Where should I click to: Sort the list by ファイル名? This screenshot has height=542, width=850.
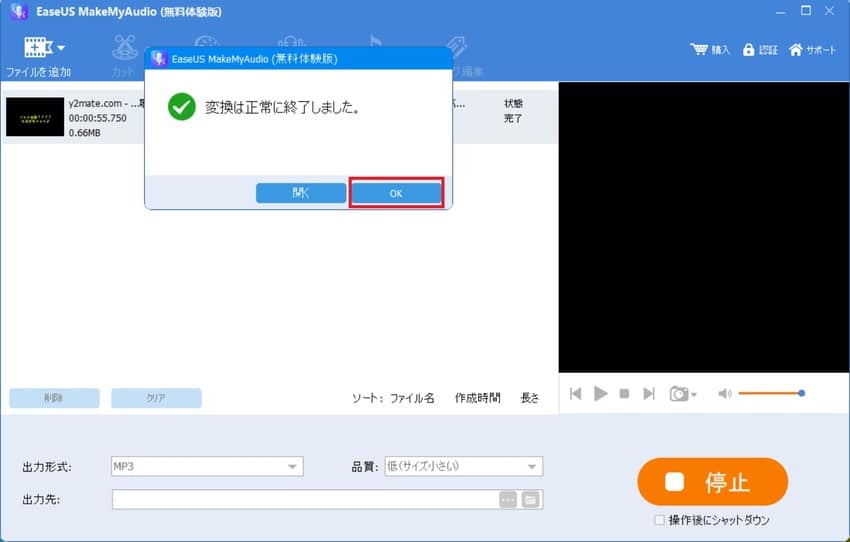click(412, 398)
